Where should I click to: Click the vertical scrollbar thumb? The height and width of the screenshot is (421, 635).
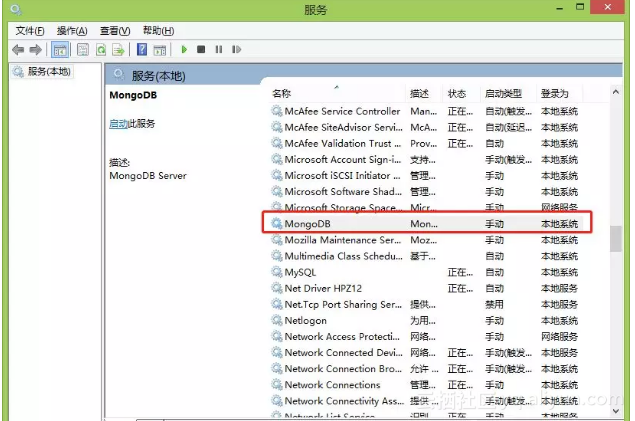(x=616, y=239)
